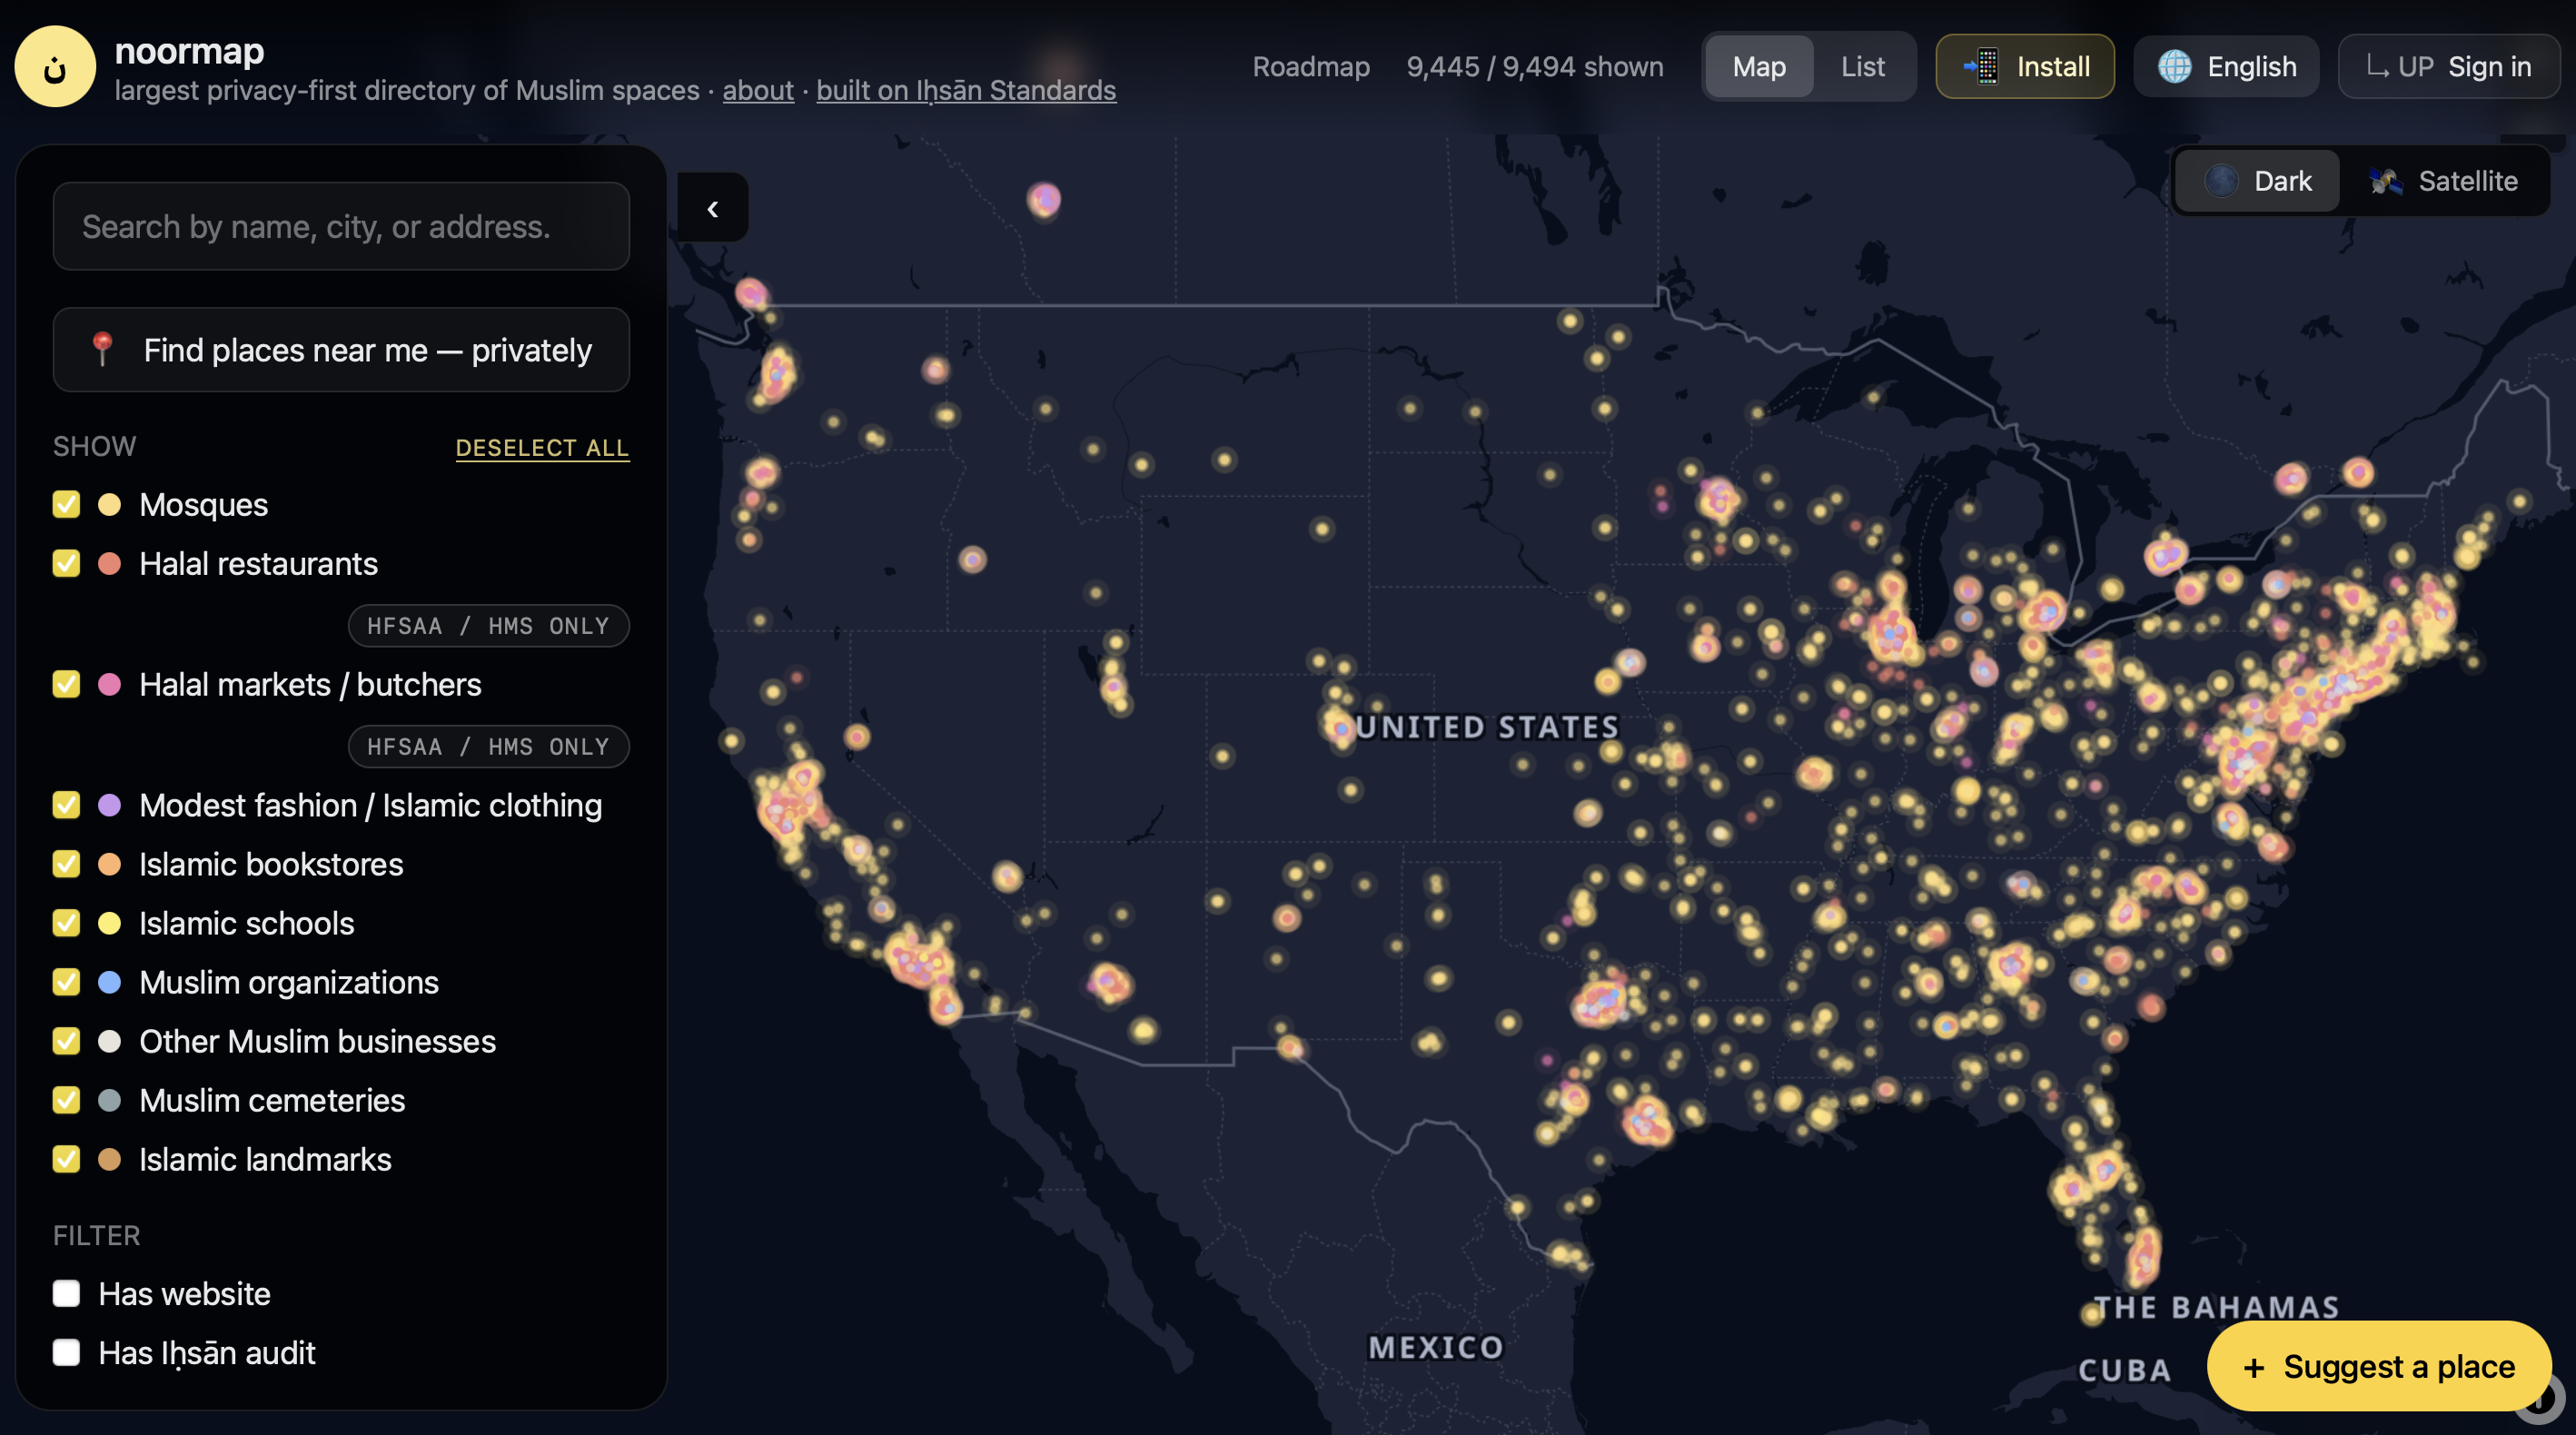Uncheck Halal markets / butchers checkbox
The height and width of the screenshot is (1435, 2576).
[66, 684]
